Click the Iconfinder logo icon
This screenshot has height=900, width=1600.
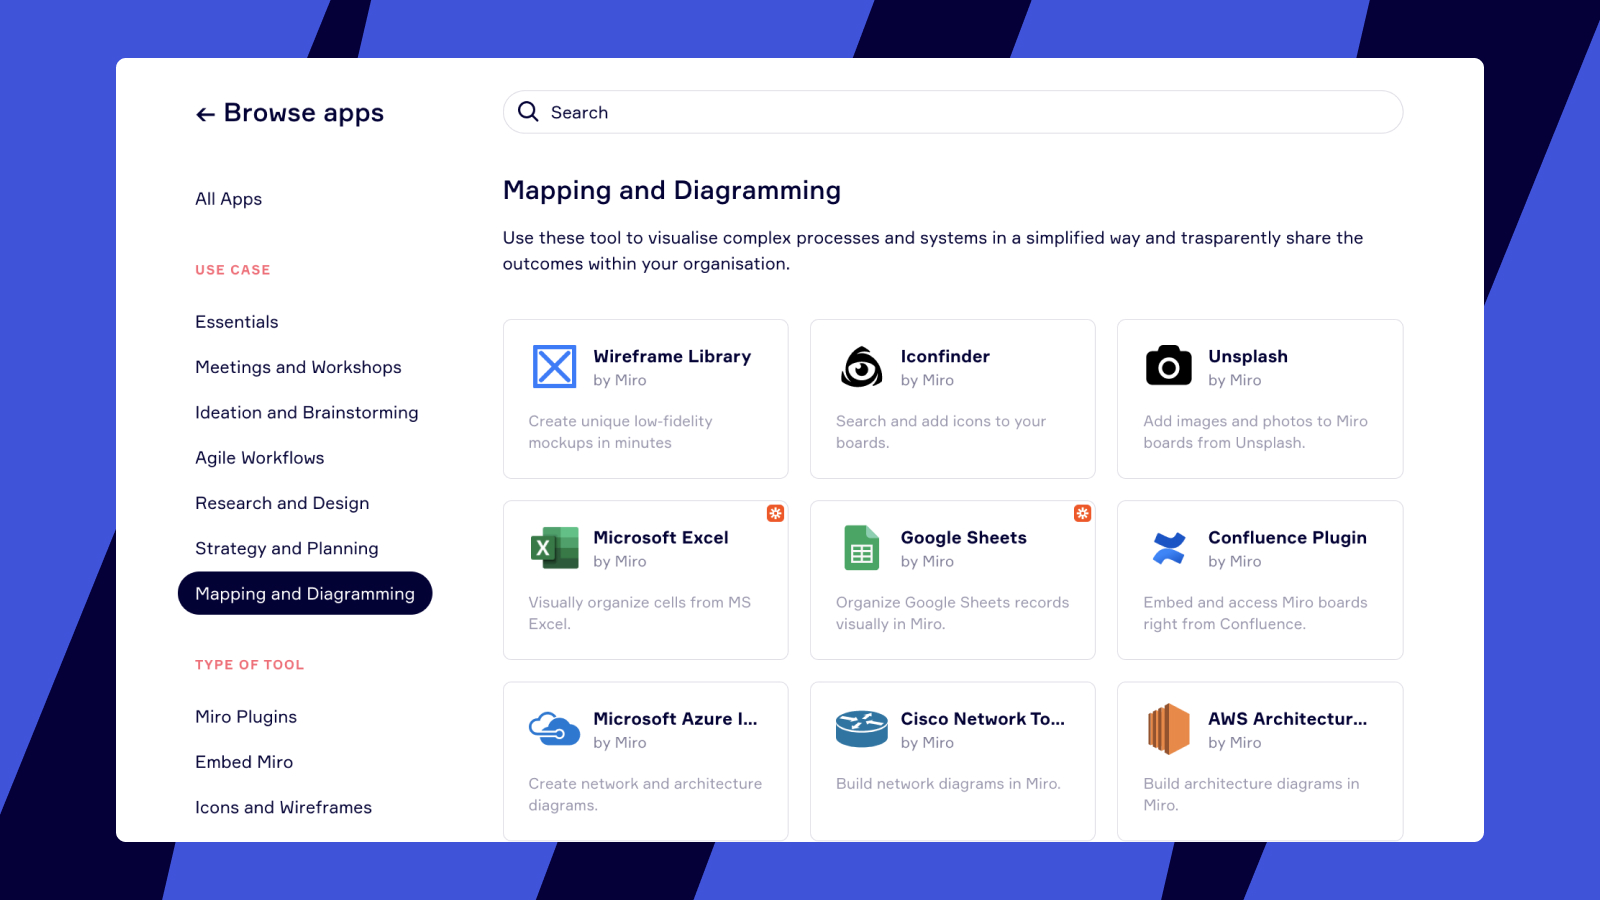click(x=861, y=367)
